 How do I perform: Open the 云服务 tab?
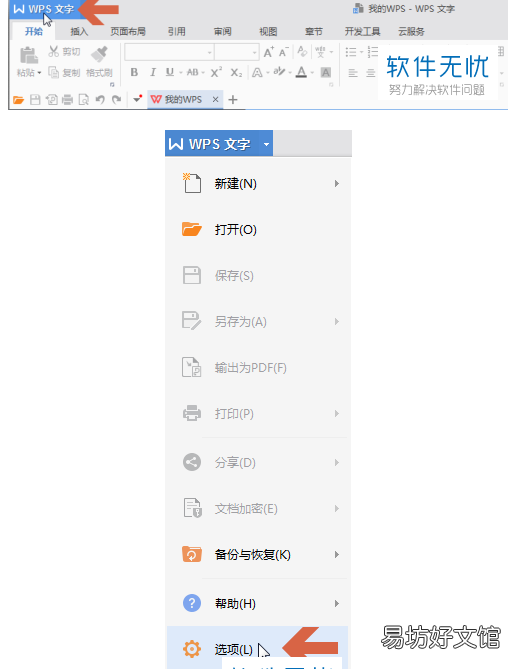411,31
